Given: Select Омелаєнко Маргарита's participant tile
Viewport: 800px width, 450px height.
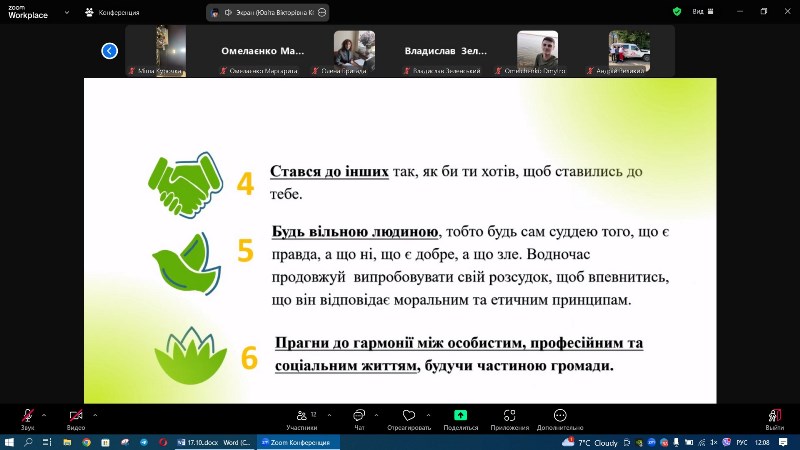Looking at the screenshot, I should tap(263, 50).
